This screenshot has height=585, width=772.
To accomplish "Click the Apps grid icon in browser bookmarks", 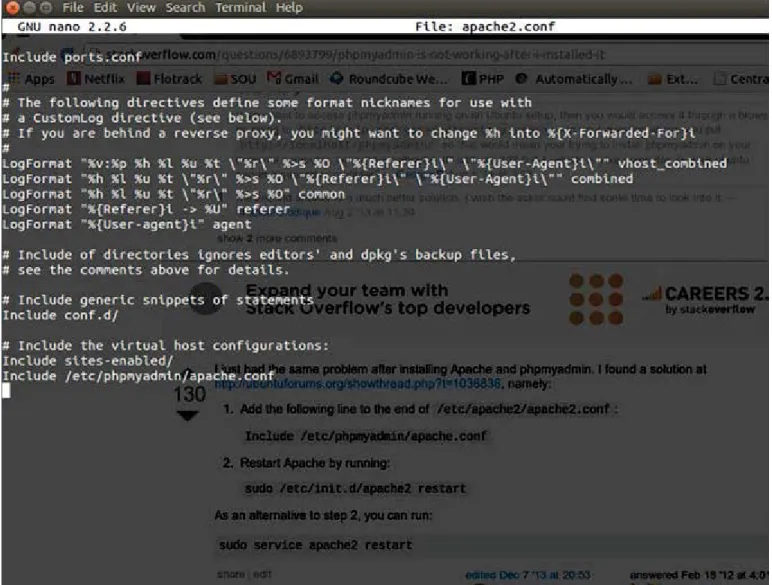I will pyautogui.click(x=14, y=78).
